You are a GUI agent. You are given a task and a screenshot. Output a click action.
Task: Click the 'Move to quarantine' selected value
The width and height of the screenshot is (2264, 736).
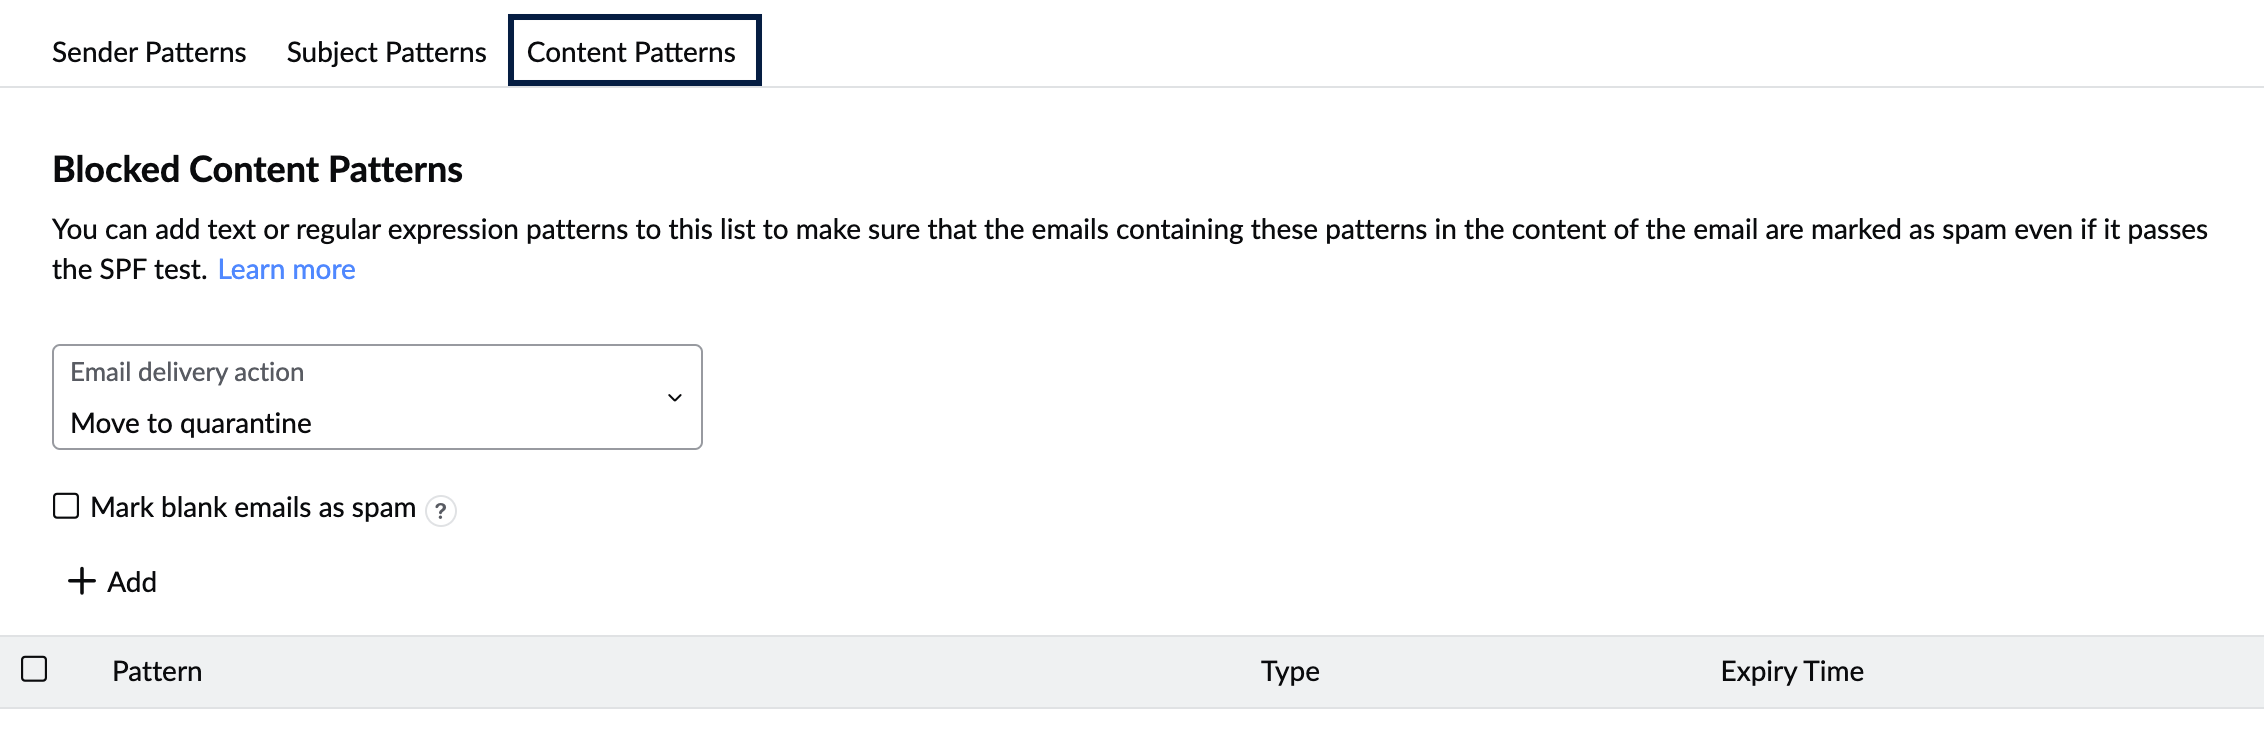point(191,424)
